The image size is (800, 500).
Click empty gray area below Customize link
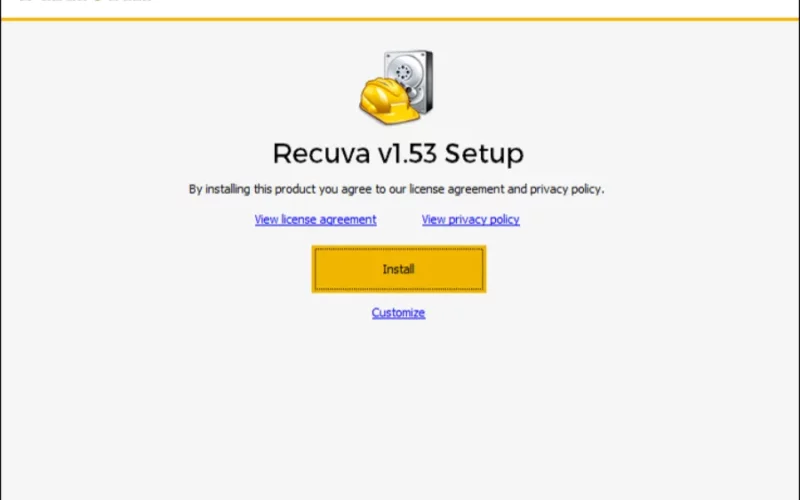398,408
